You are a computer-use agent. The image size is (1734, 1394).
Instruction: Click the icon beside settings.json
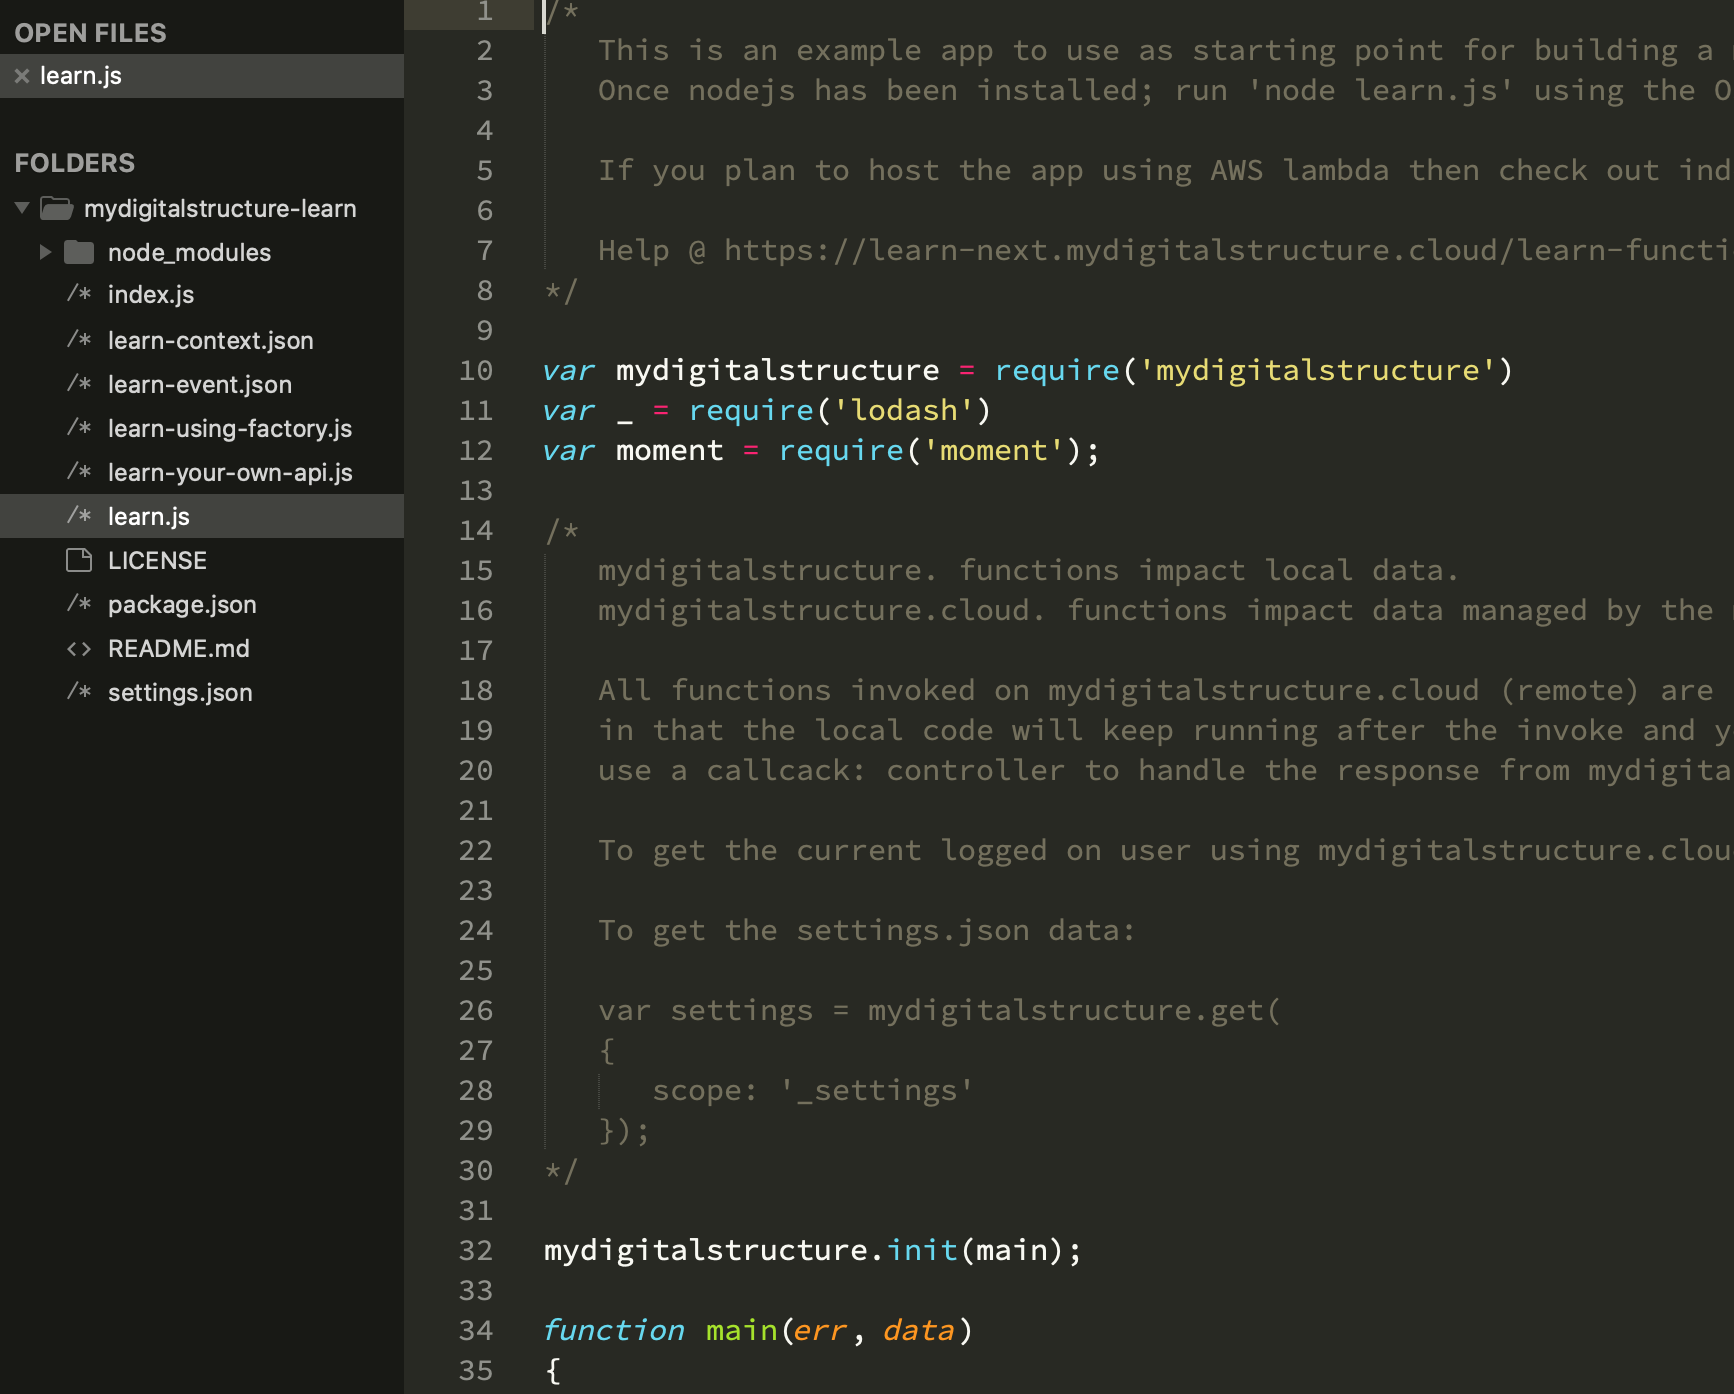click(x=79, y=692)
